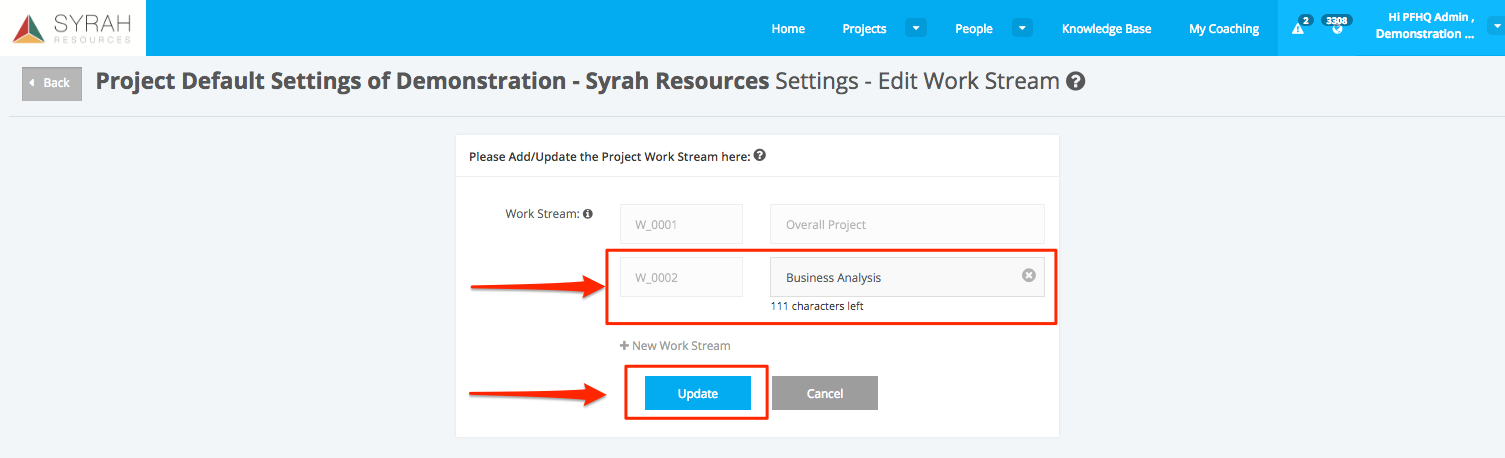Expand the People dropdown arrow
The image size is (1505, 458).
click(x=1022, y=28)
